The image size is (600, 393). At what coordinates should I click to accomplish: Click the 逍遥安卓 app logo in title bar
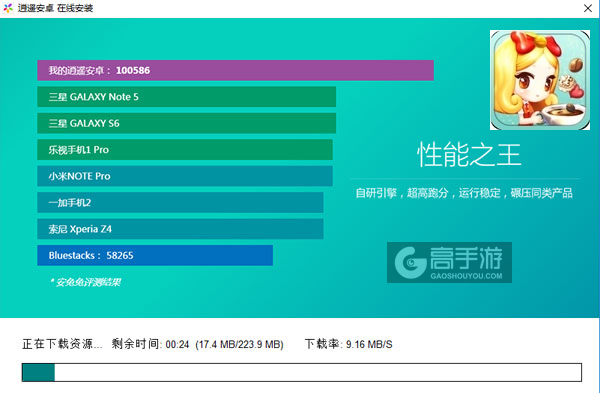[8, 8]
